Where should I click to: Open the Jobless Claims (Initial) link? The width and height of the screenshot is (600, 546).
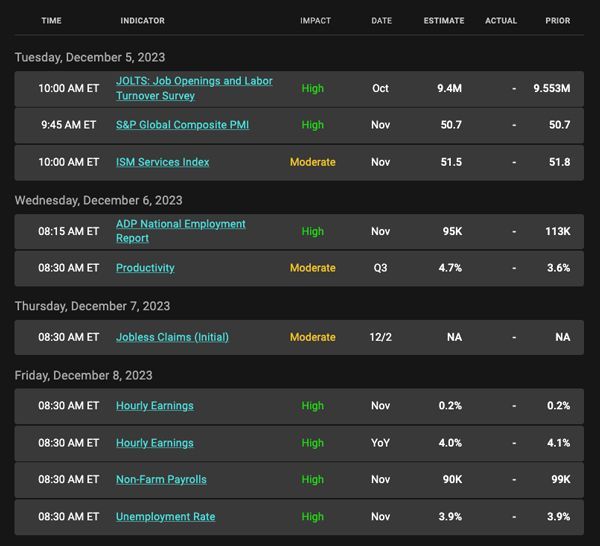tap(173, 337)
